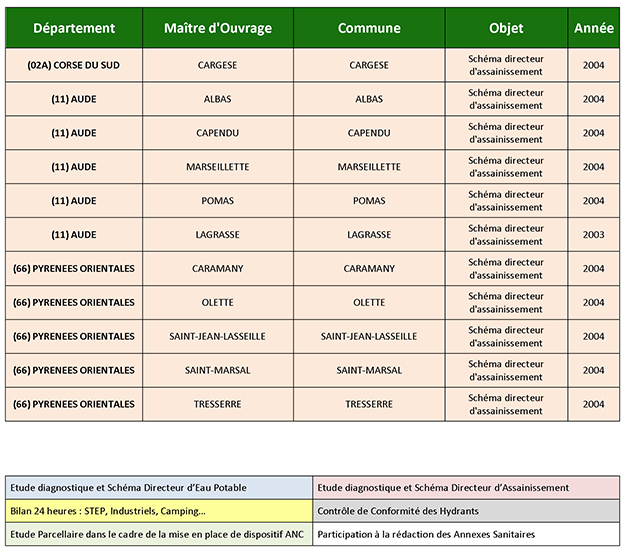Select TRESSERRE in Commune column
Image resolution: width=627 pixels, height=553 pixels.
[369, 404]
